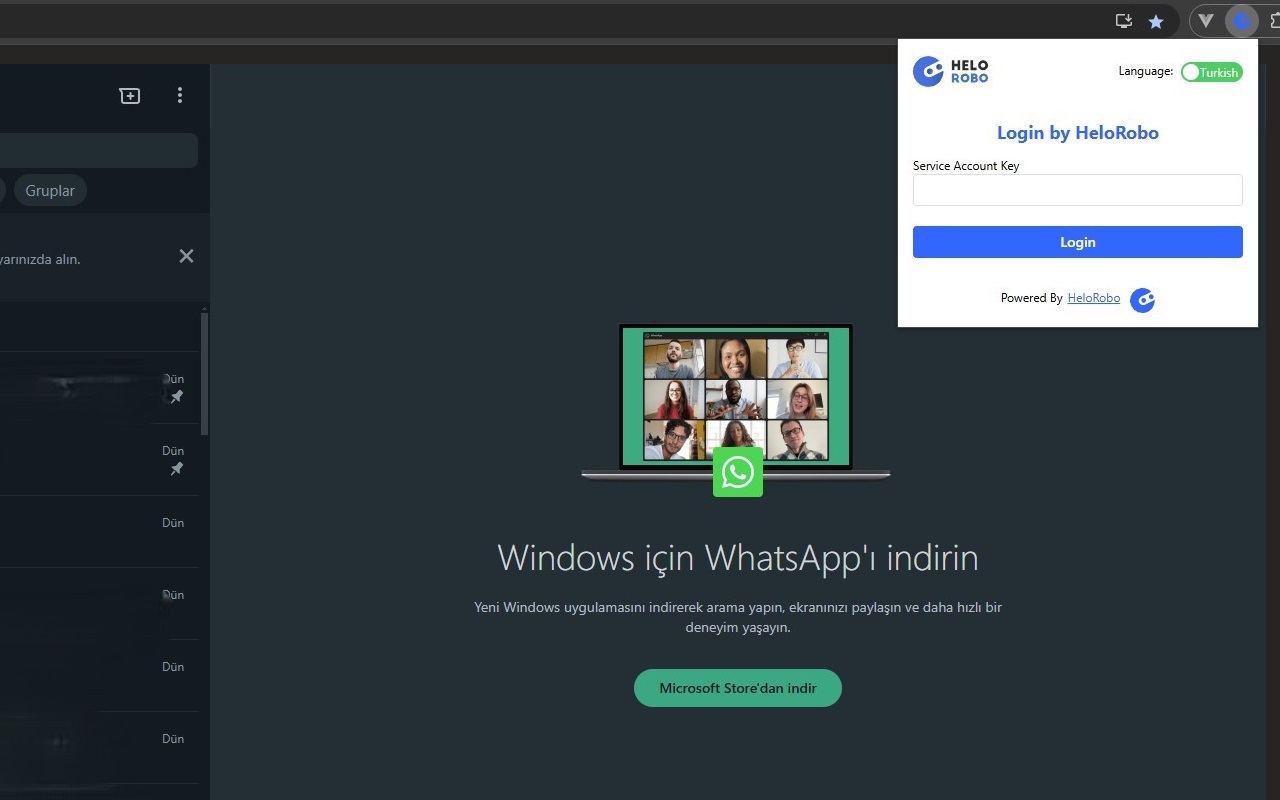The height and width of the screenshot is (800, 1280).
Task: Focus the WhatsApp chat search box
Action: point(98,151)
